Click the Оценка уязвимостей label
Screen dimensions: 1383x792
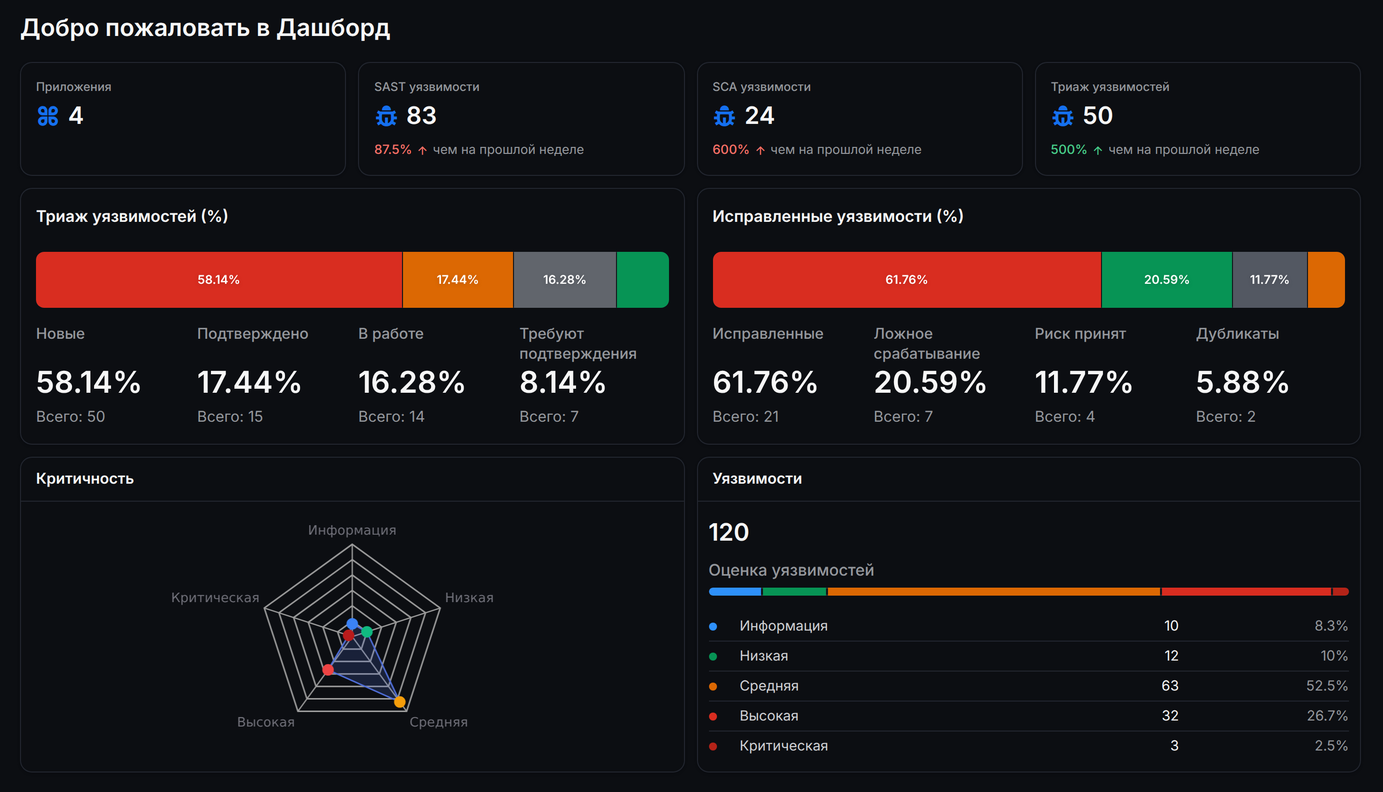[x=791, y=570]
